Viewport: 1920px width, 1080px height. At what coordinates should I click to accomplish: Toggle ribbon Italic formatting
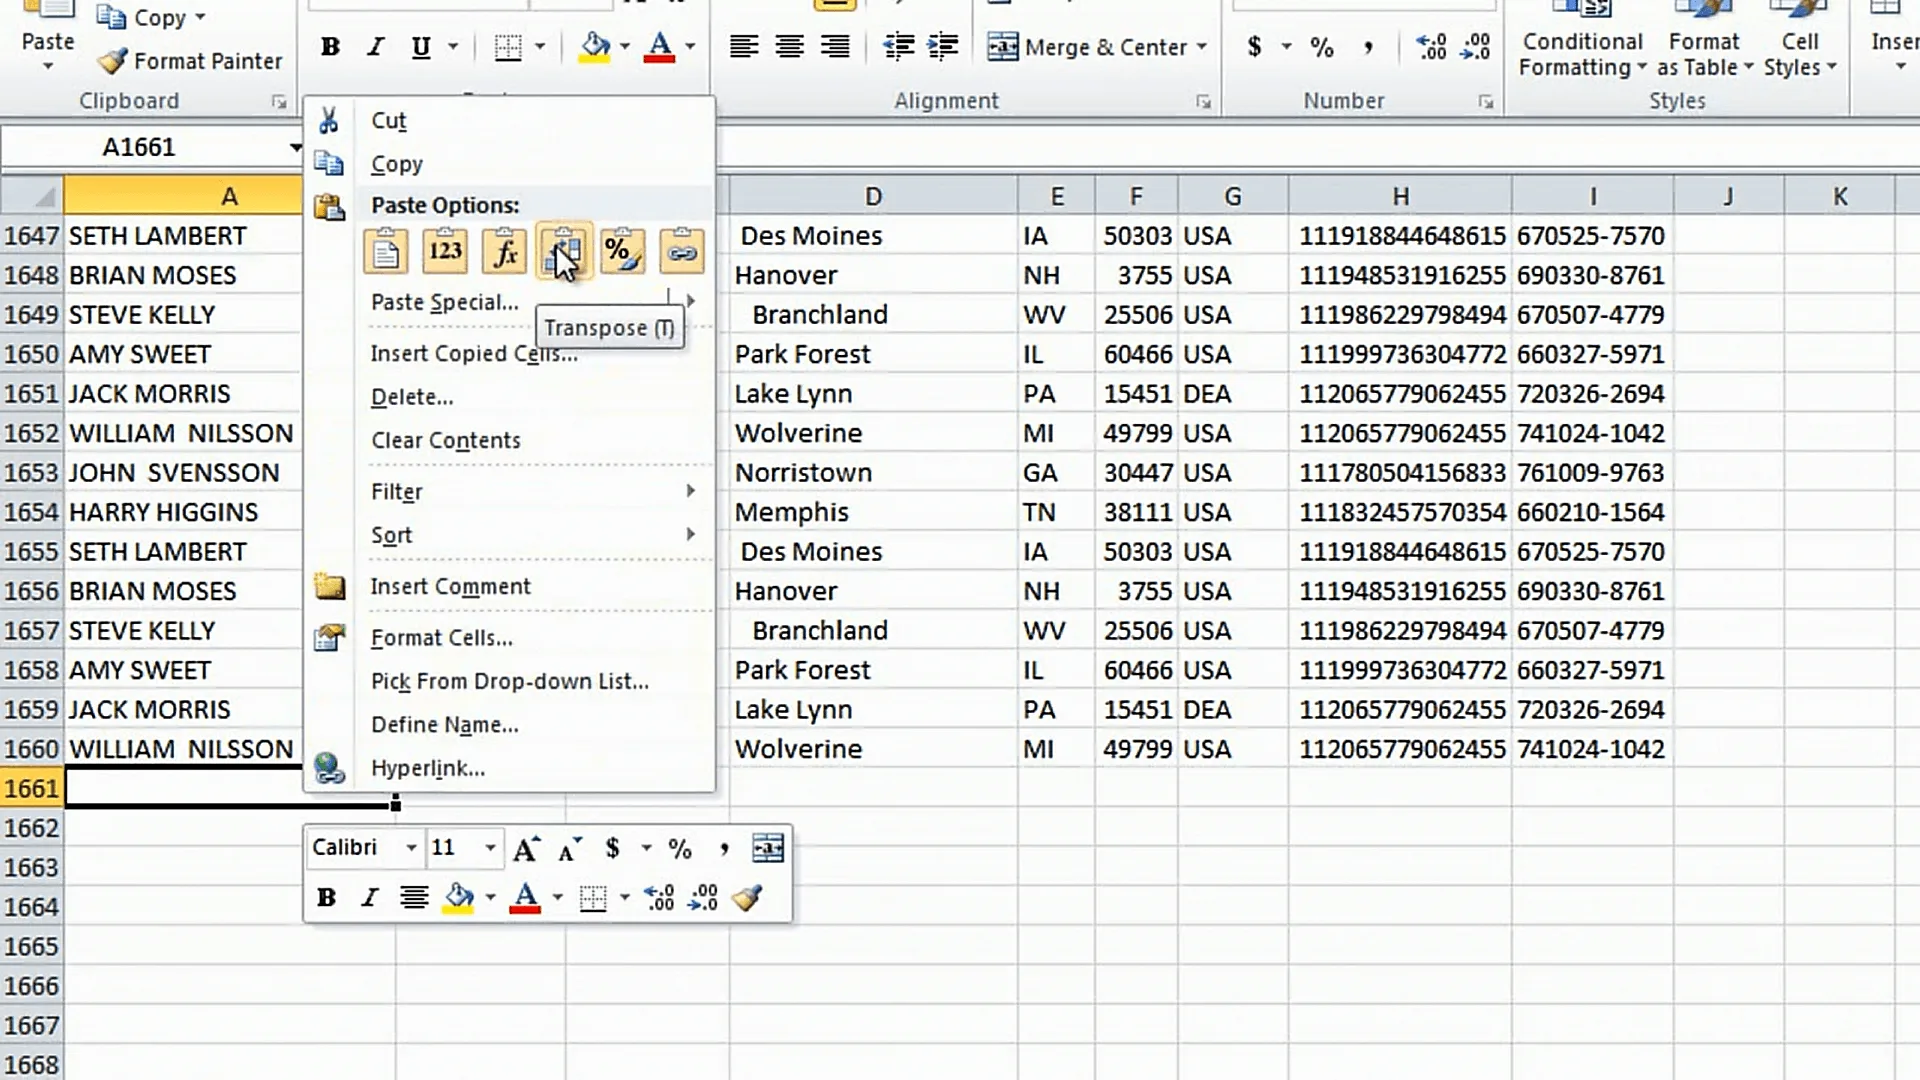tap(376, 47)
